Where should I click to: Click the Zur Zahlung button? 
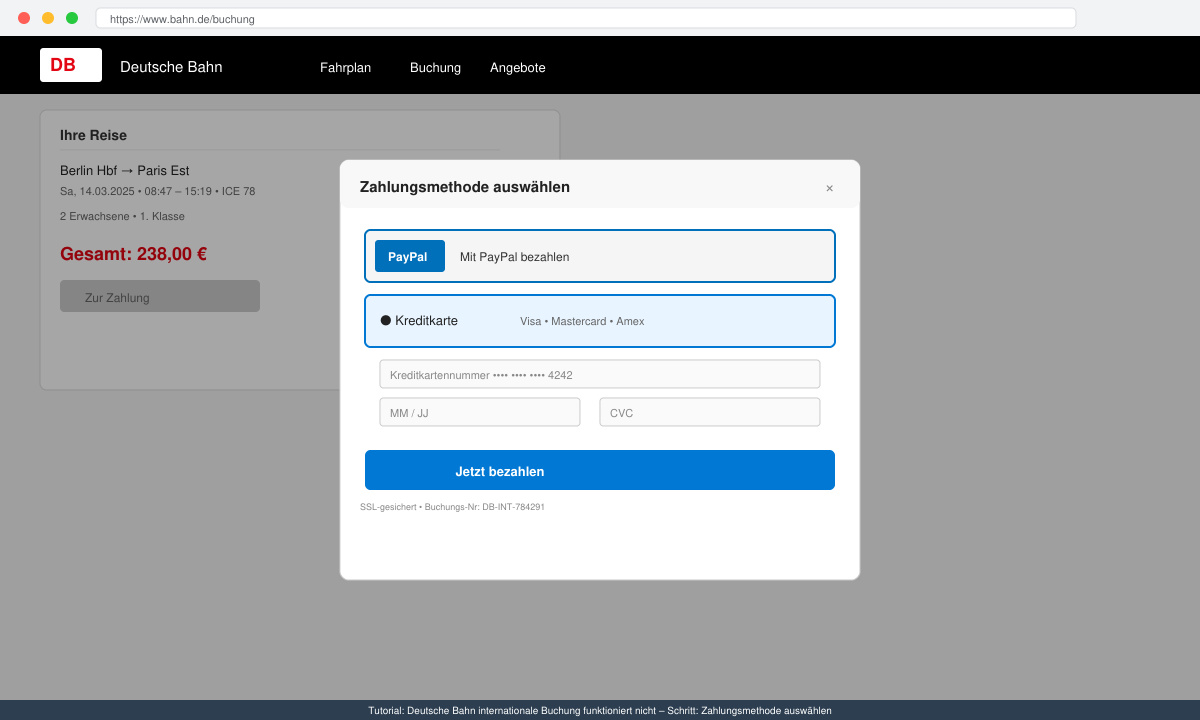[160, 296]
